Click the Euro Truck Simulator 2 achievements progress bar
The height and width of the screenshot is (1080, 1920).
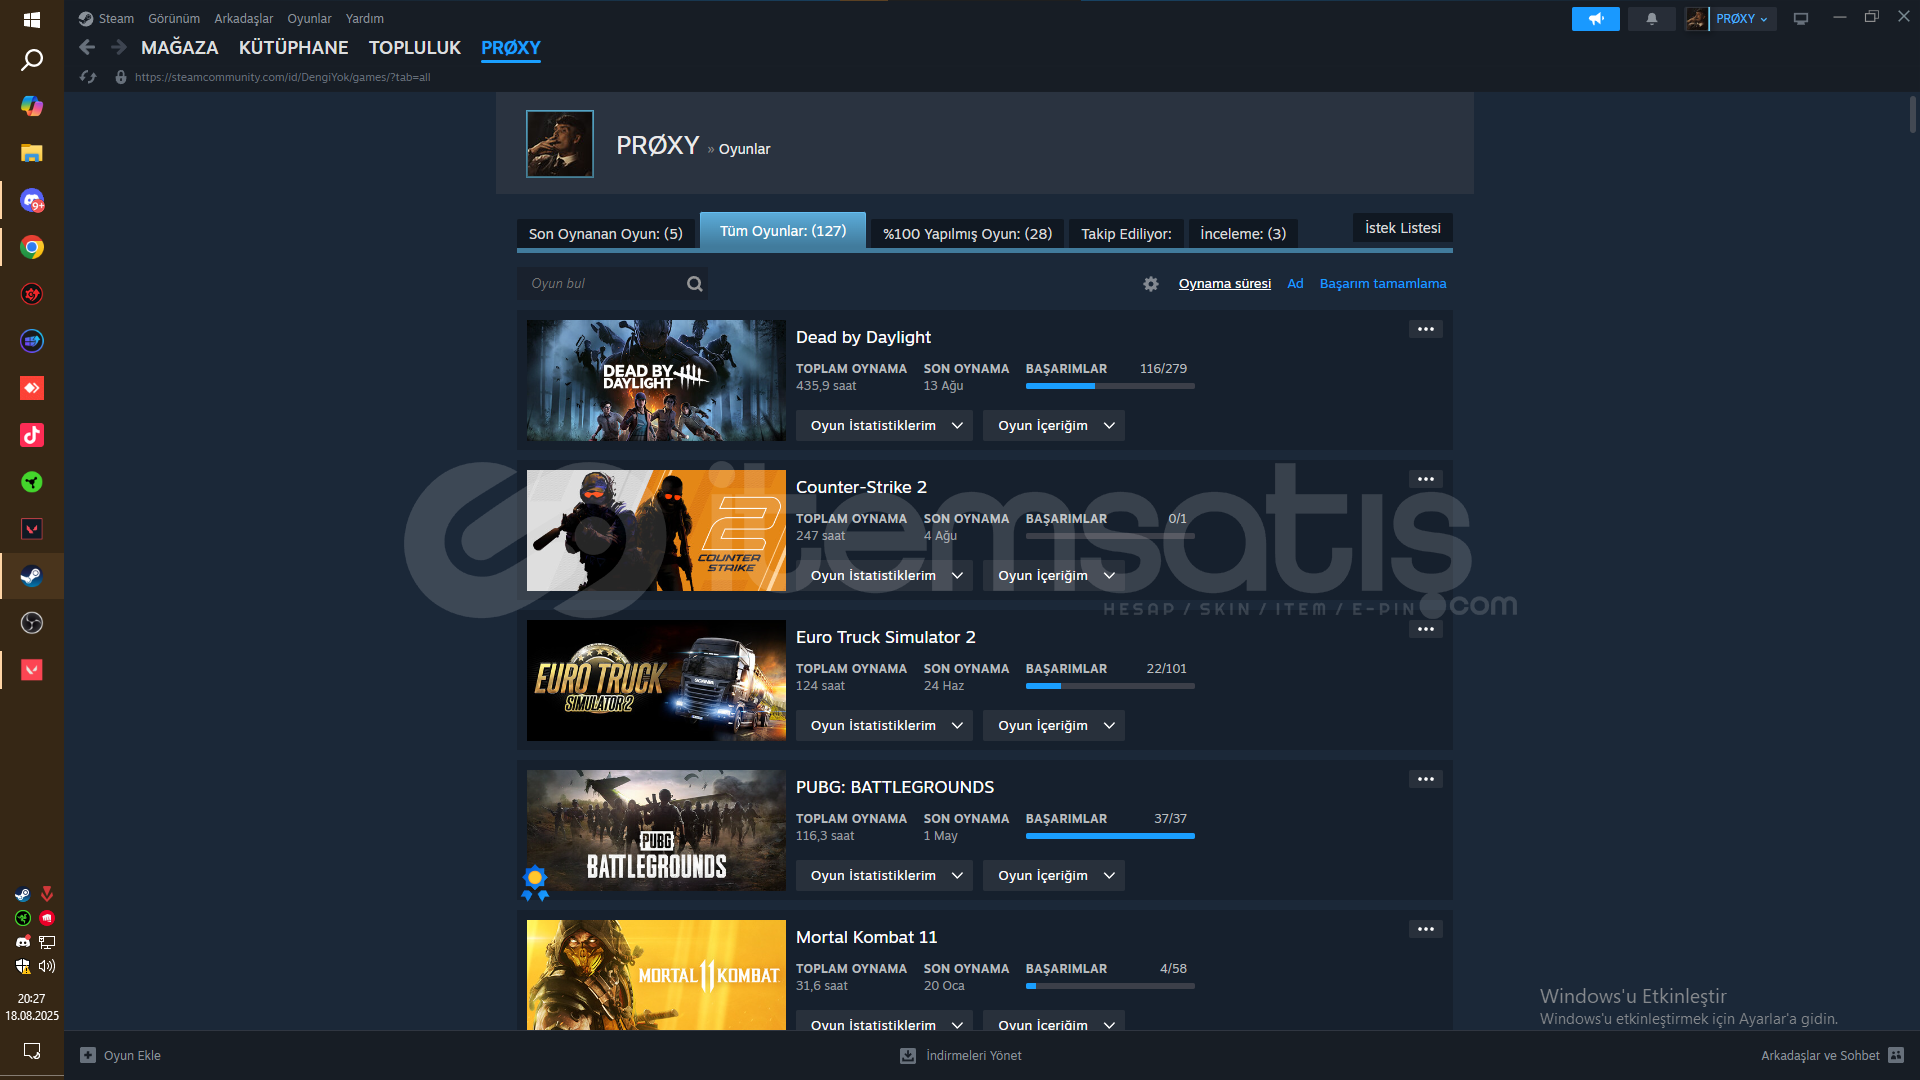pos(1110,686)
